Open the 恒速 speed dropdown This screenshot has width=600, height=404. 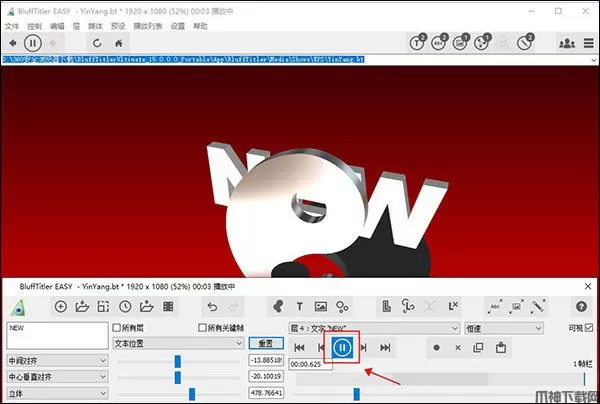coord(503,328)
